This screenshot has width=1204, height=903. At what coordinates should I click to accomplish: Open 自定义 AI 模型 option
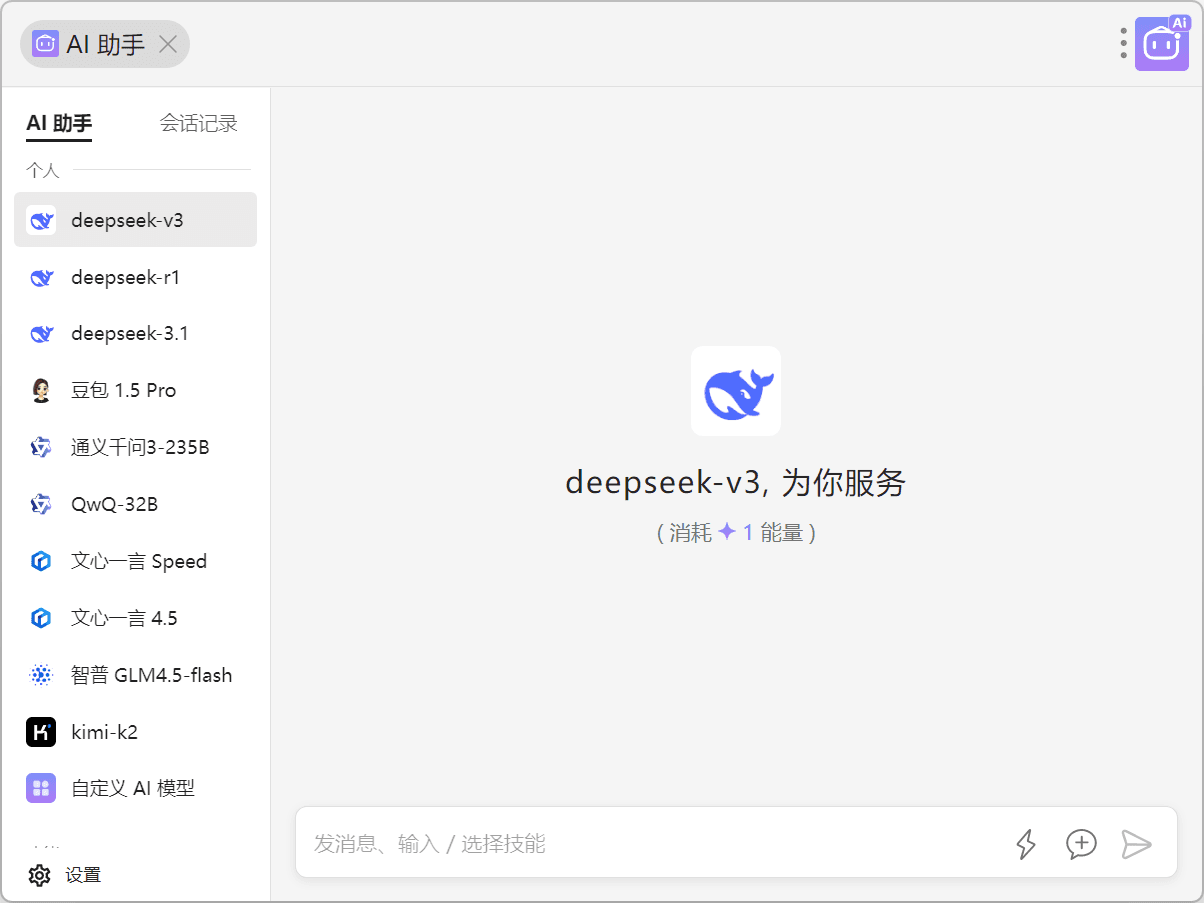(135, 789)
